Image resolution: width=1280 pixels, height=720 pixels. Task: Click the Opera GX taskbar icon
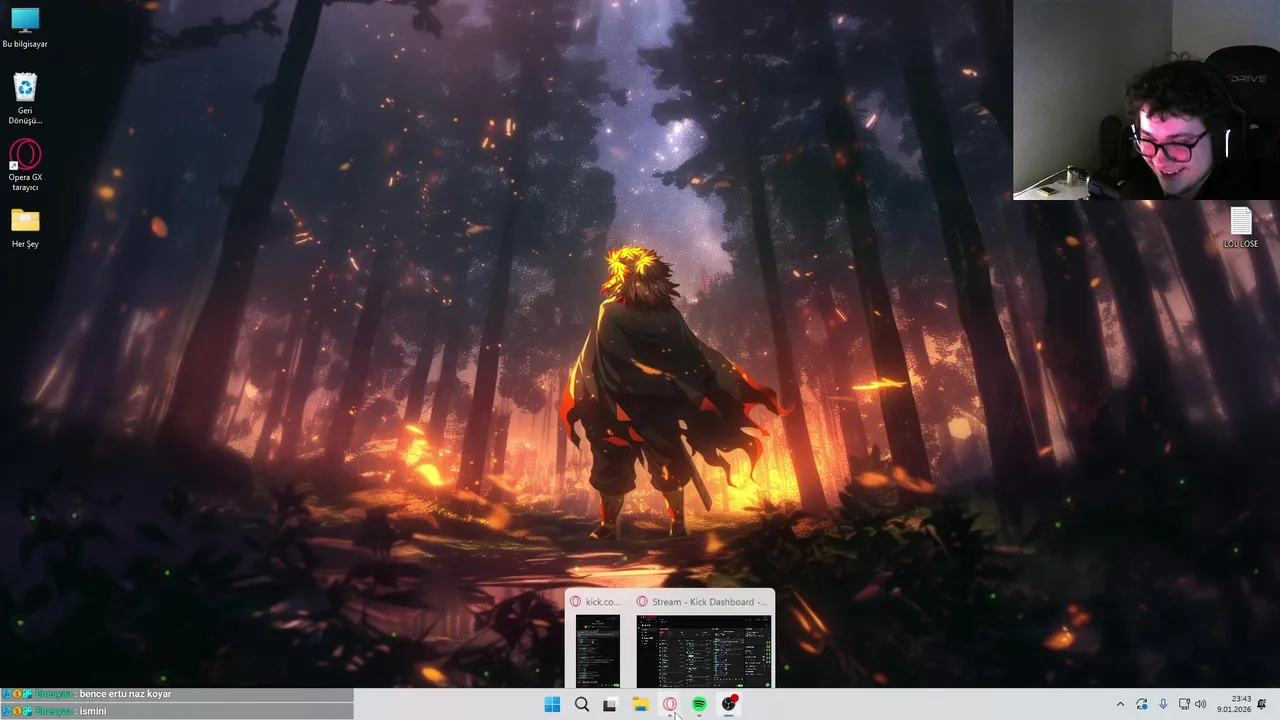point(669,705)
